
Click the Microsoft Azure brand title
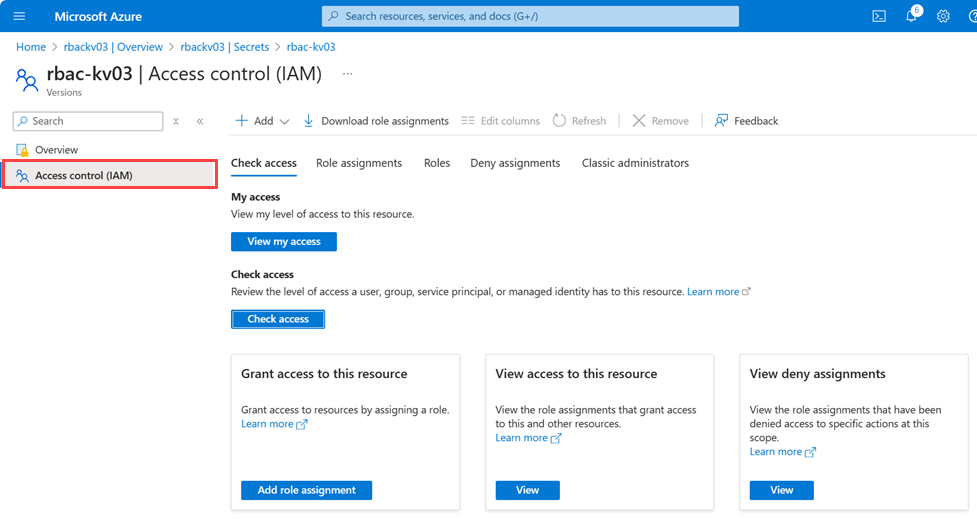tap(98, 17)
